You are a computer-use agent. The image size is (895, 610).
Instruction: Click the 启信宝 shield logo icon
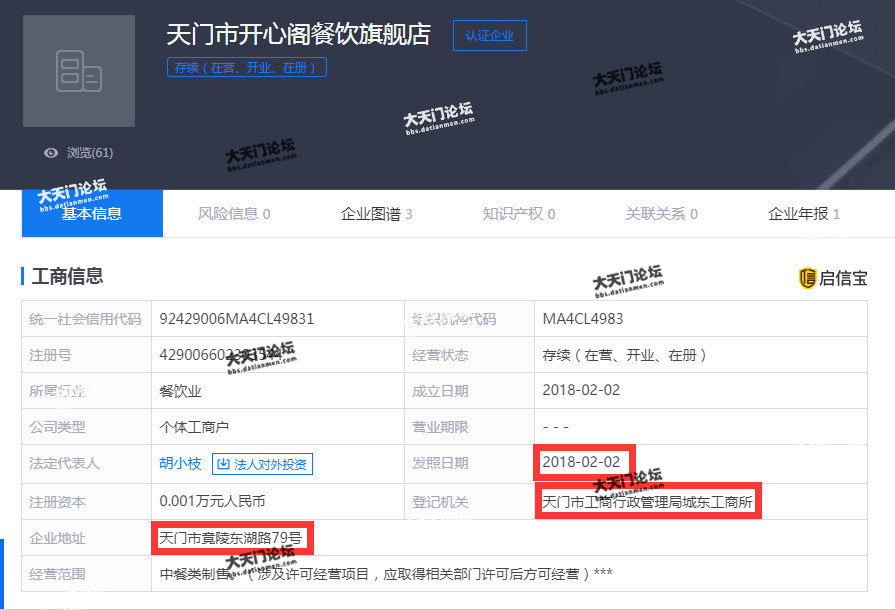pos(807,278)
